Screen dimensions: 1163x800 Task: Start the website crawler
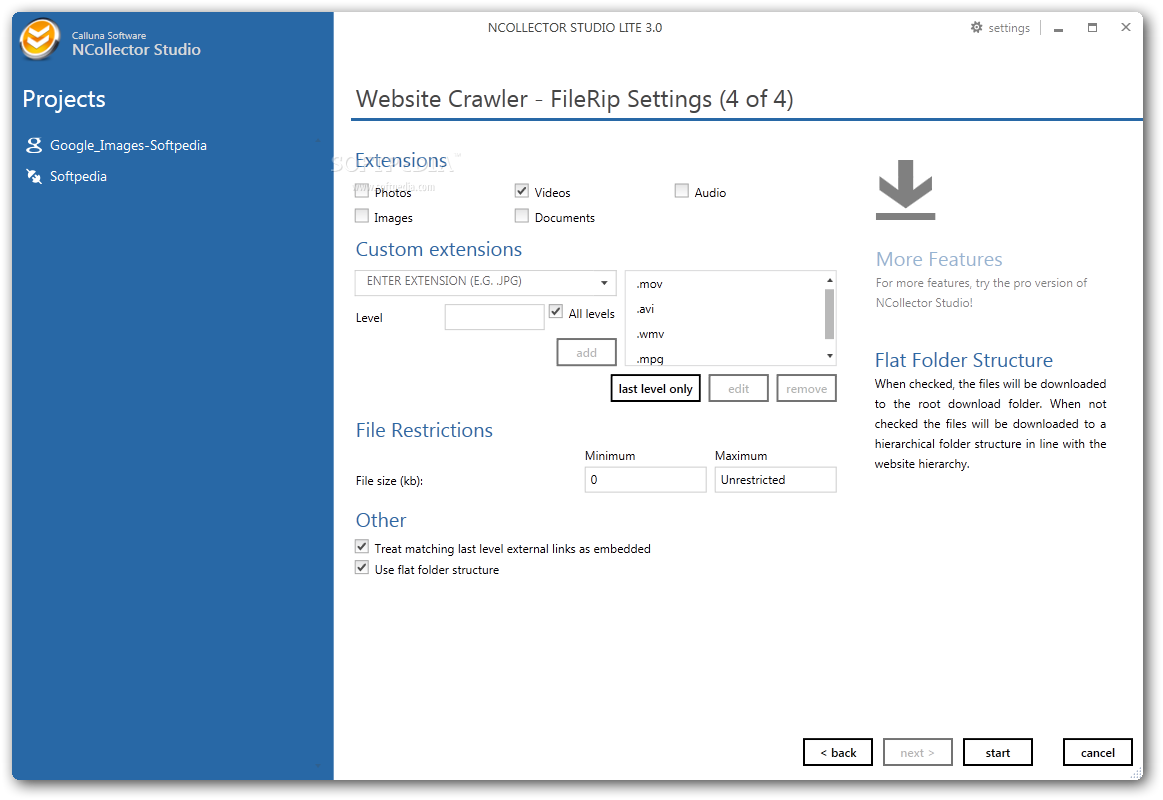coord(998,753)
